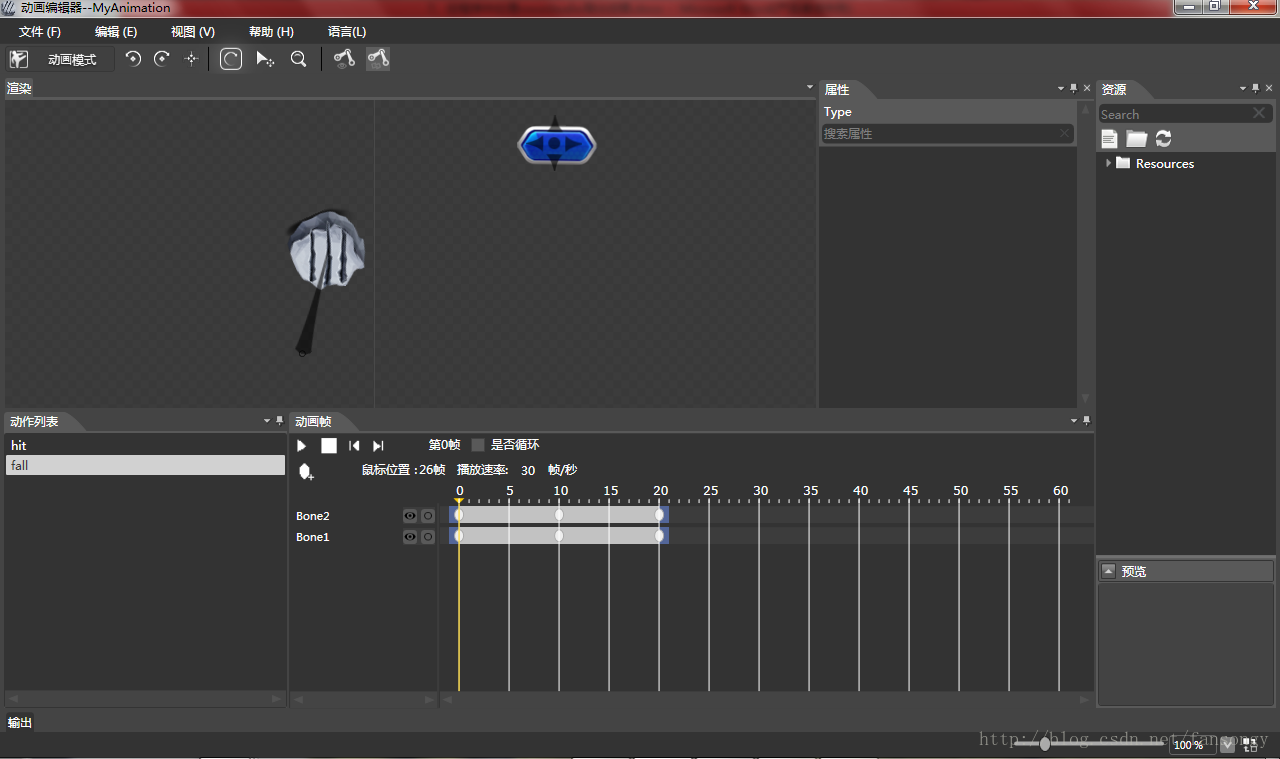The image size is (1280, 759).
Task: Select the rotate tool icon
Action: click(231, 59)
